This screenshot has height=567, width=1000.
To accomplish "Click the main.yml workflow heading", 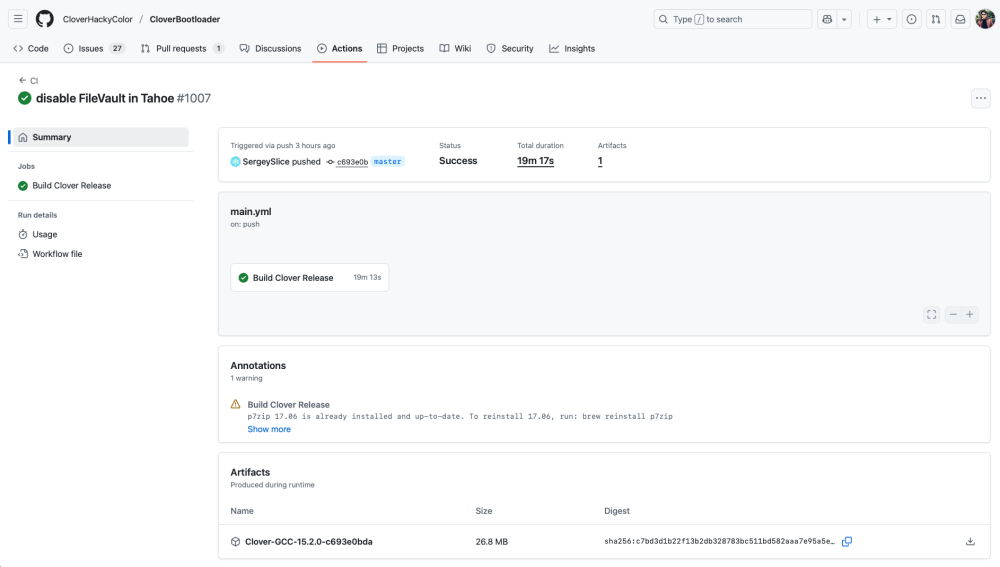I will [x=251, y=212].
